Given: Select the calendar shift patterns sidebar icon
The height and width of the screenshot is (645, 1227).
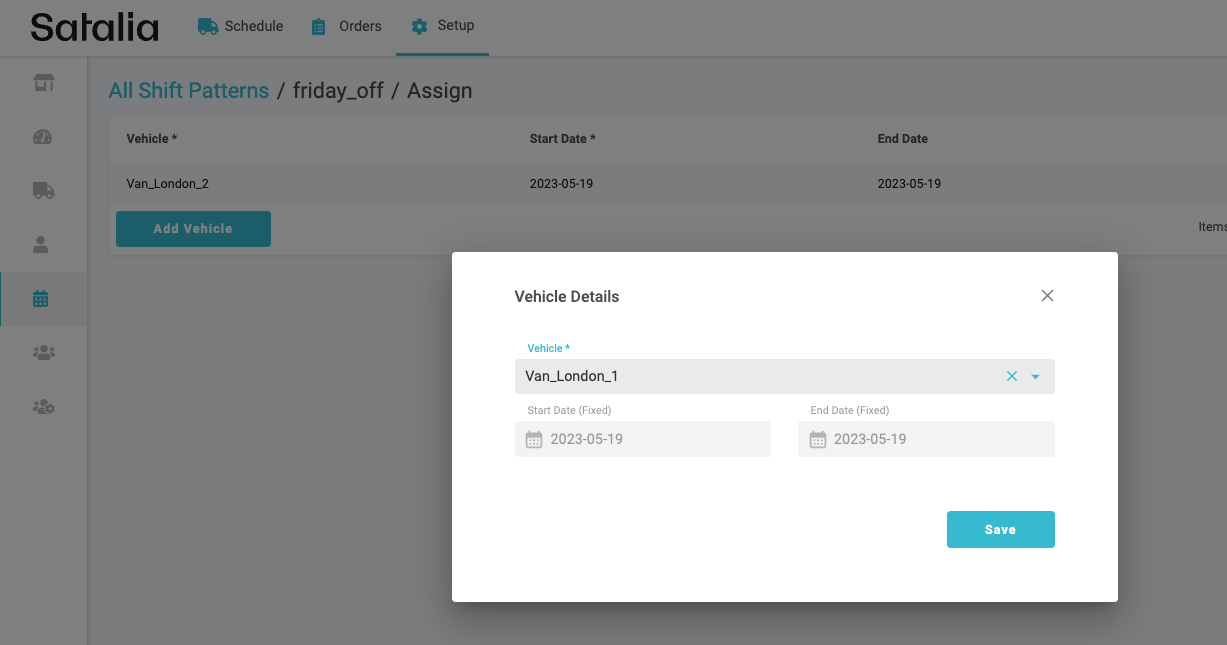Looking at the screenshot, I should (x=41, y=298).
